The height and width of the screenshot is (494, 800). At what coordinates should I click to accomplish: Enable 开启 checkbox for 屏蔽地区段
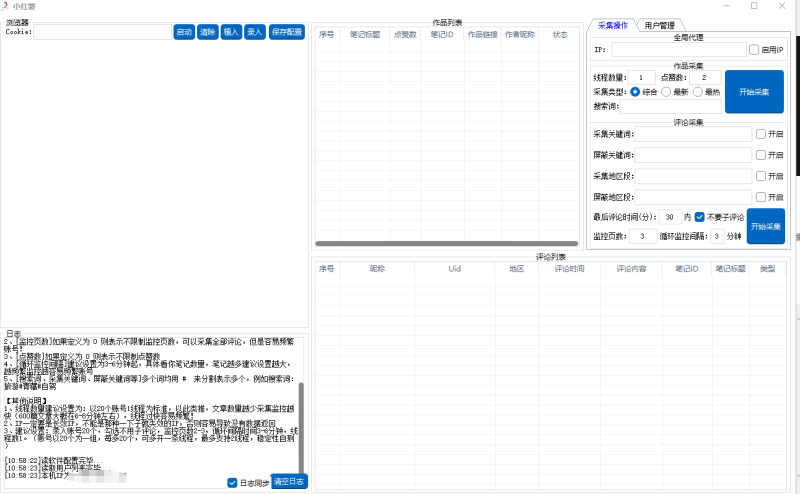click(x=761, y=197)
